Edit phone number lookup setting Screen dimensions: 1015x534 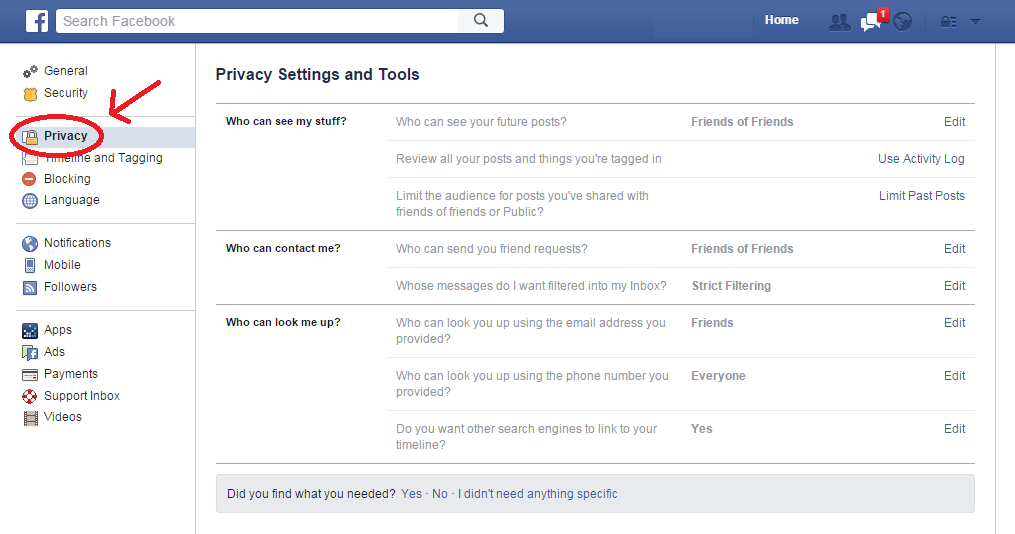point(954,375)
